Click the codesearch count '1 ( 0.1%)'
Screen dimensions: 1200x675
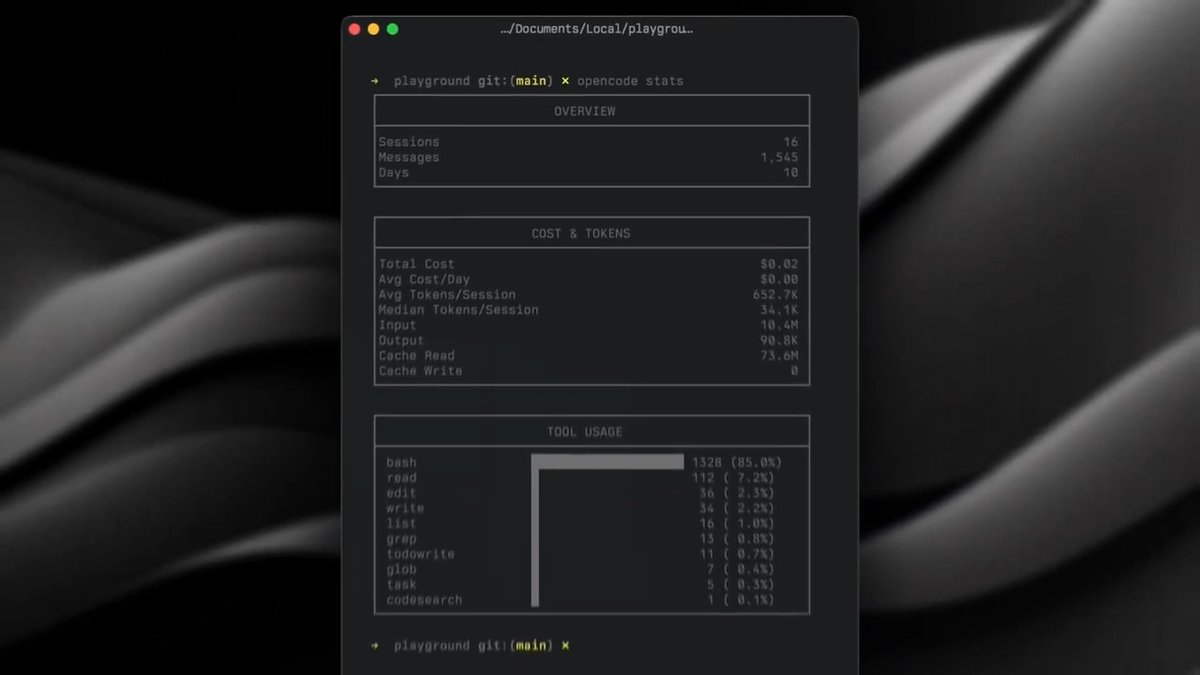coord(741,600)
